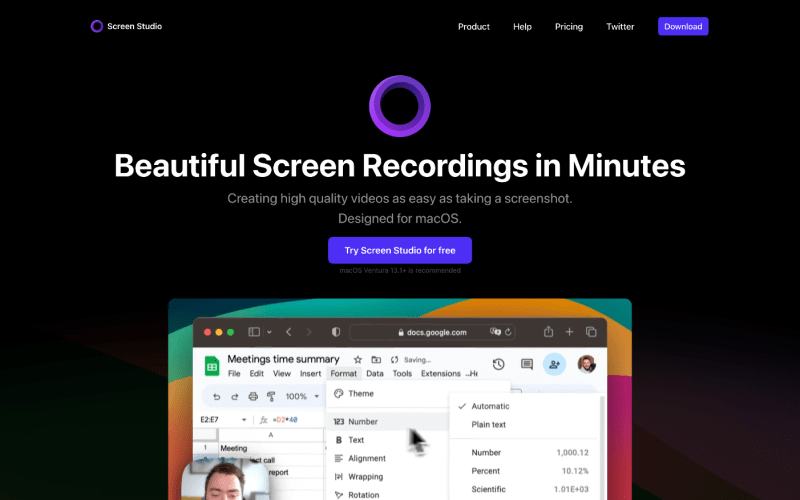Click the docs.google.com address bar
800x500 pixels.
pyautogui.click(x=432, y=332)
